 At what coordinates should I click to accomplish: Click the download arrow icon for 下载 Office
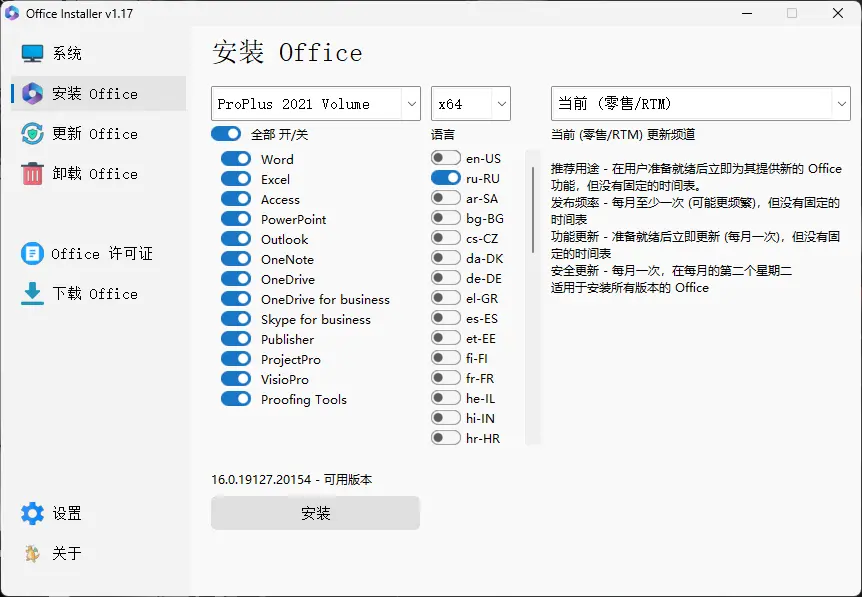32,294
